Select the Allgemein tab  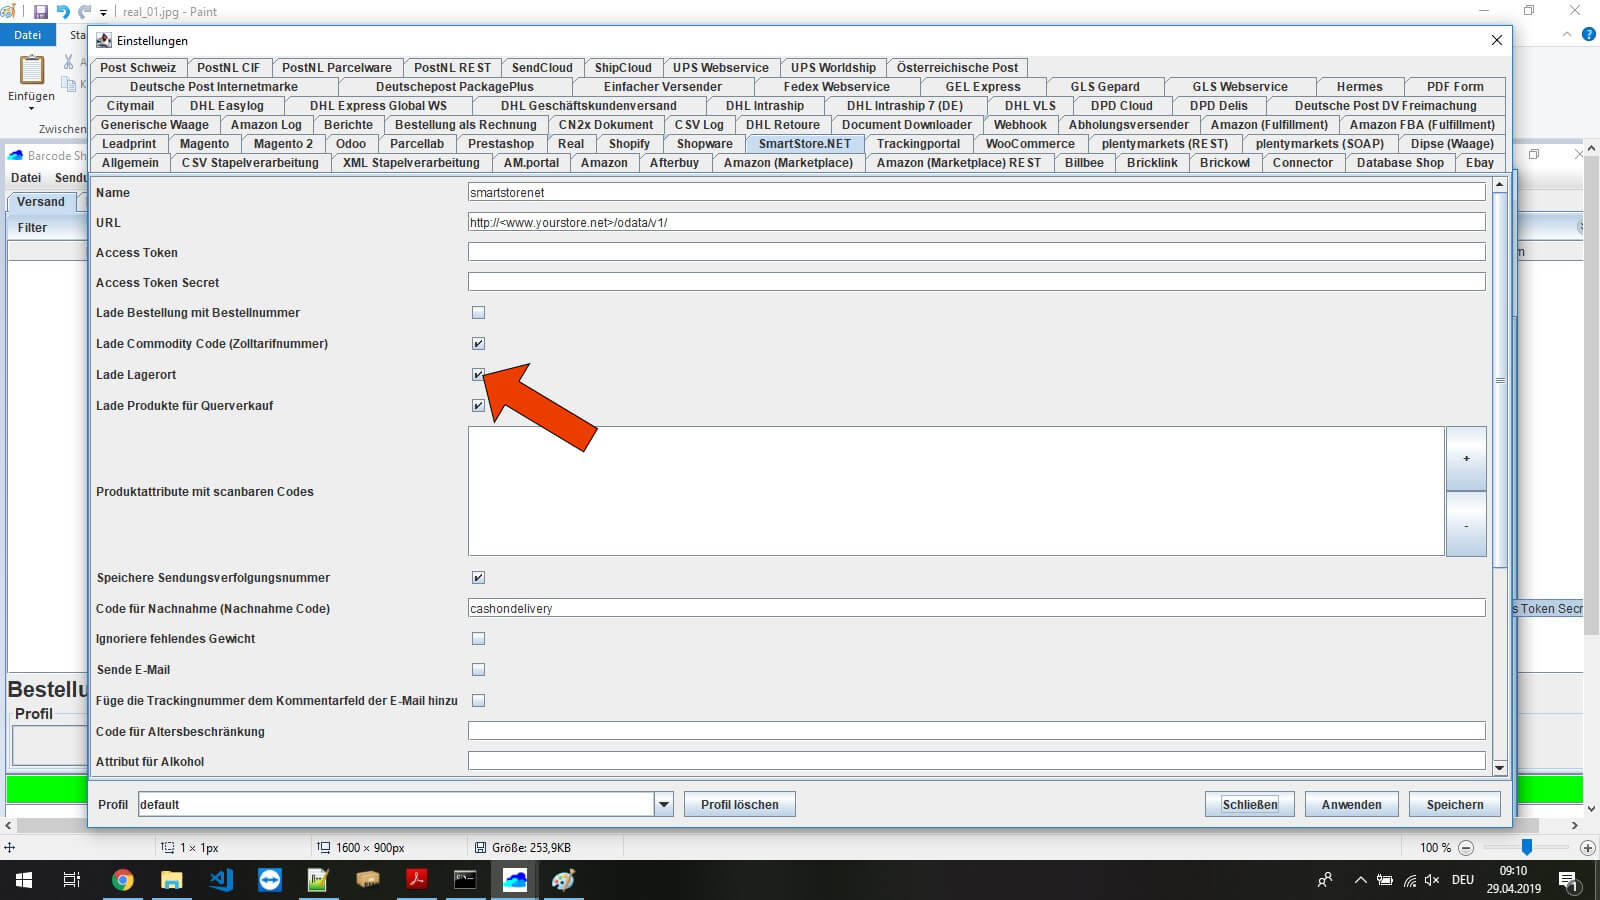pyautogui.click(x=130, y=163)
